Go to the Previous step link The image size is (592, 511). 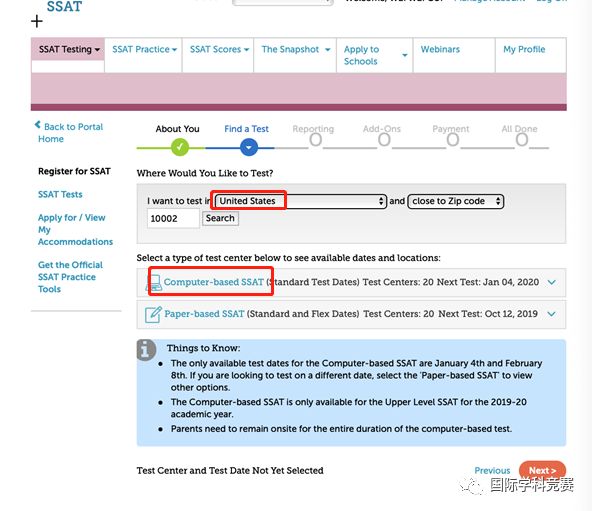click(492, 471)
